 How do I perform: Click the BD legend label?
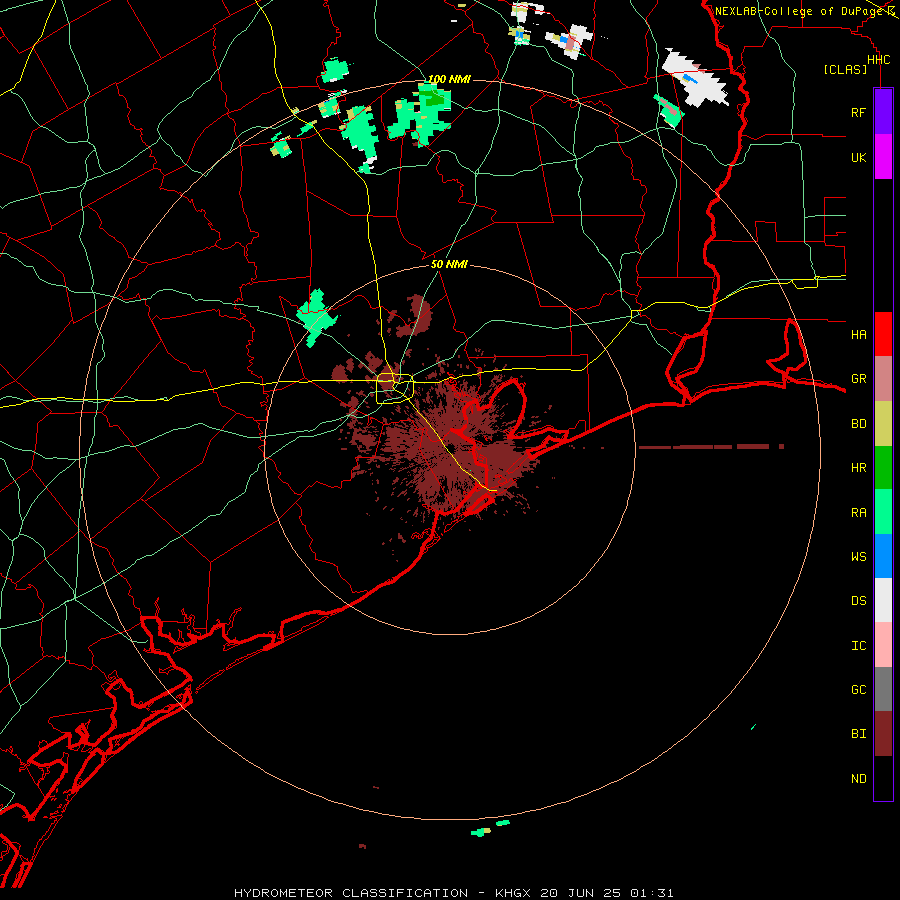858,424
